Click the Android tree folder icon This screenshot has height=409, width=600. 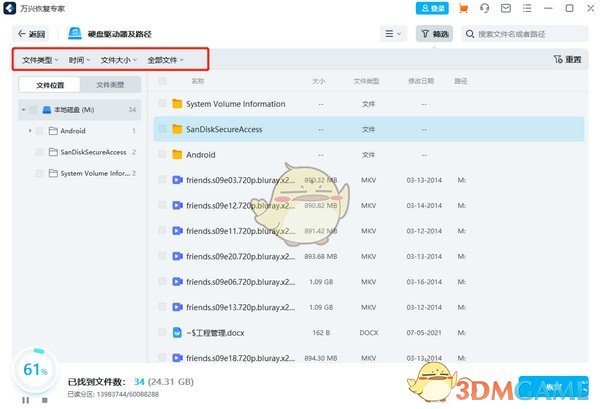(x=53, y=131)
